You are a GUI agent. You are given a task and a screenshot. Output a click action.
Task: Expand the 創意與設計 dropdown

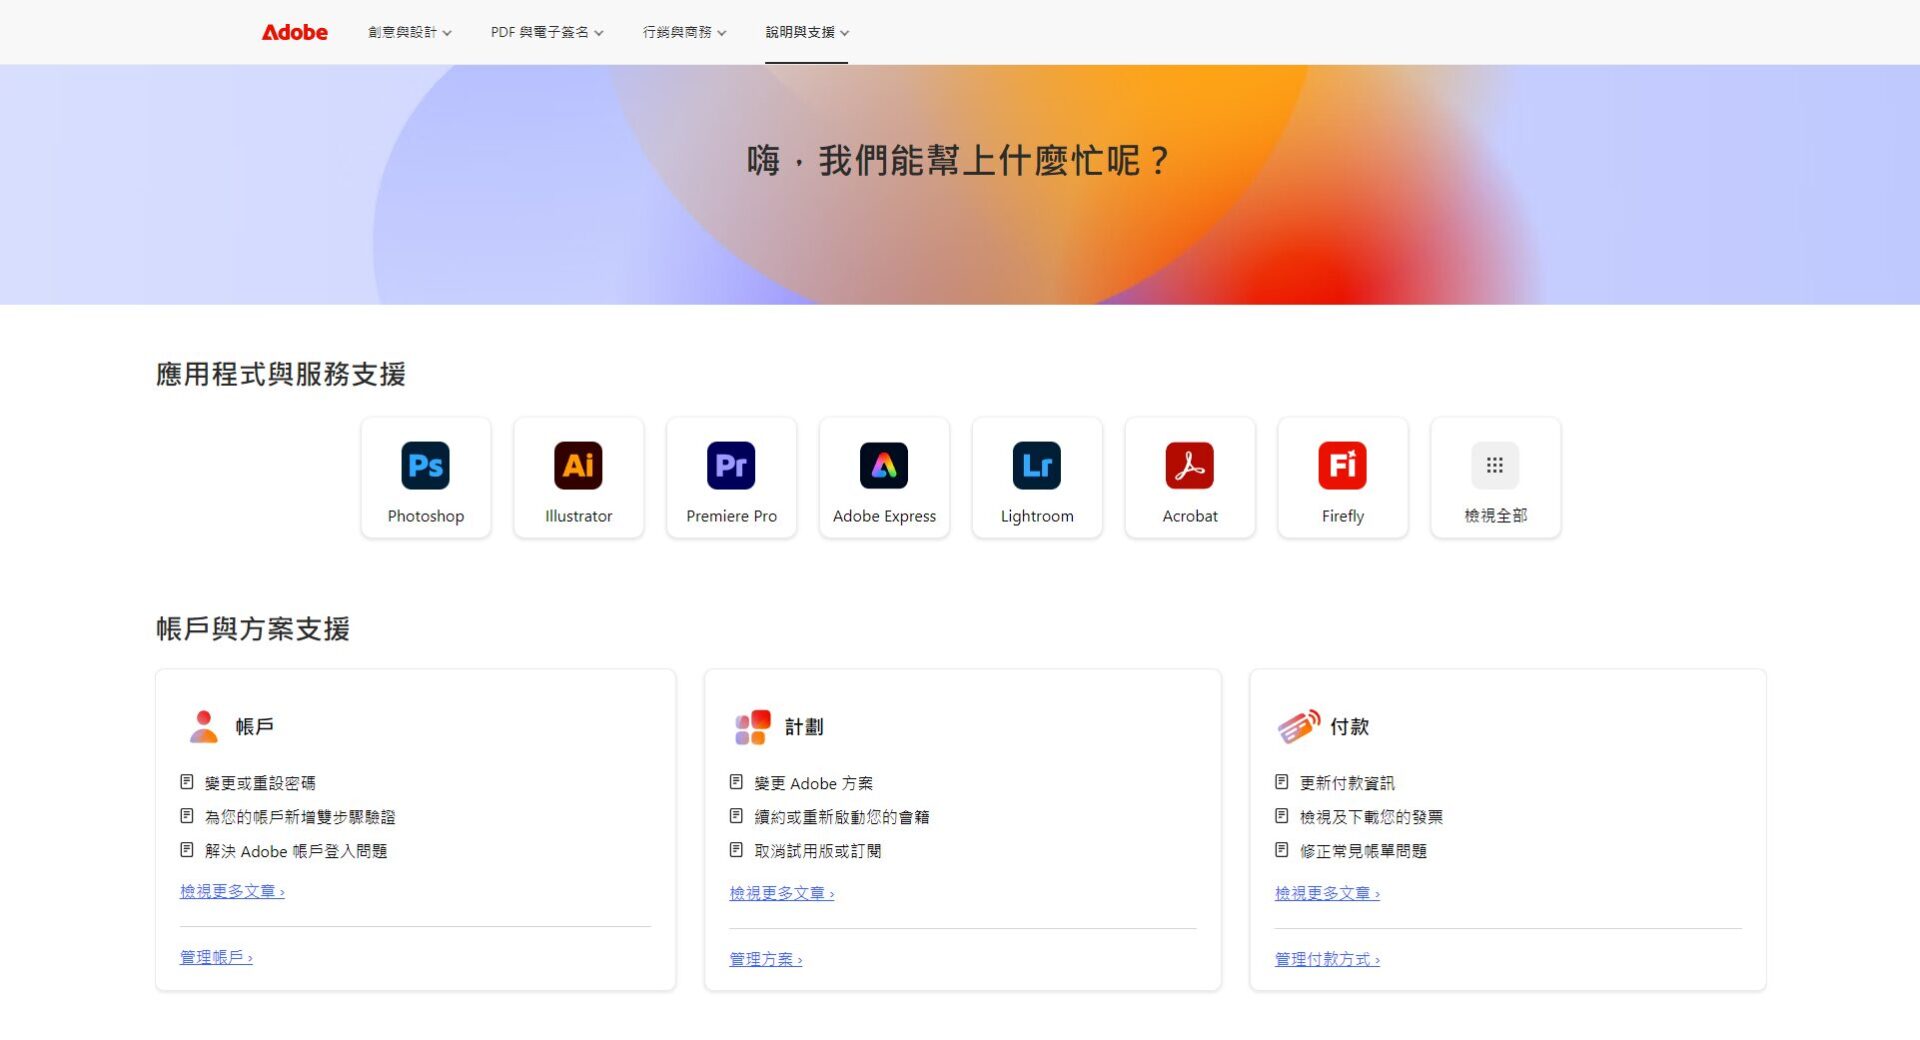tap(410, 31)
